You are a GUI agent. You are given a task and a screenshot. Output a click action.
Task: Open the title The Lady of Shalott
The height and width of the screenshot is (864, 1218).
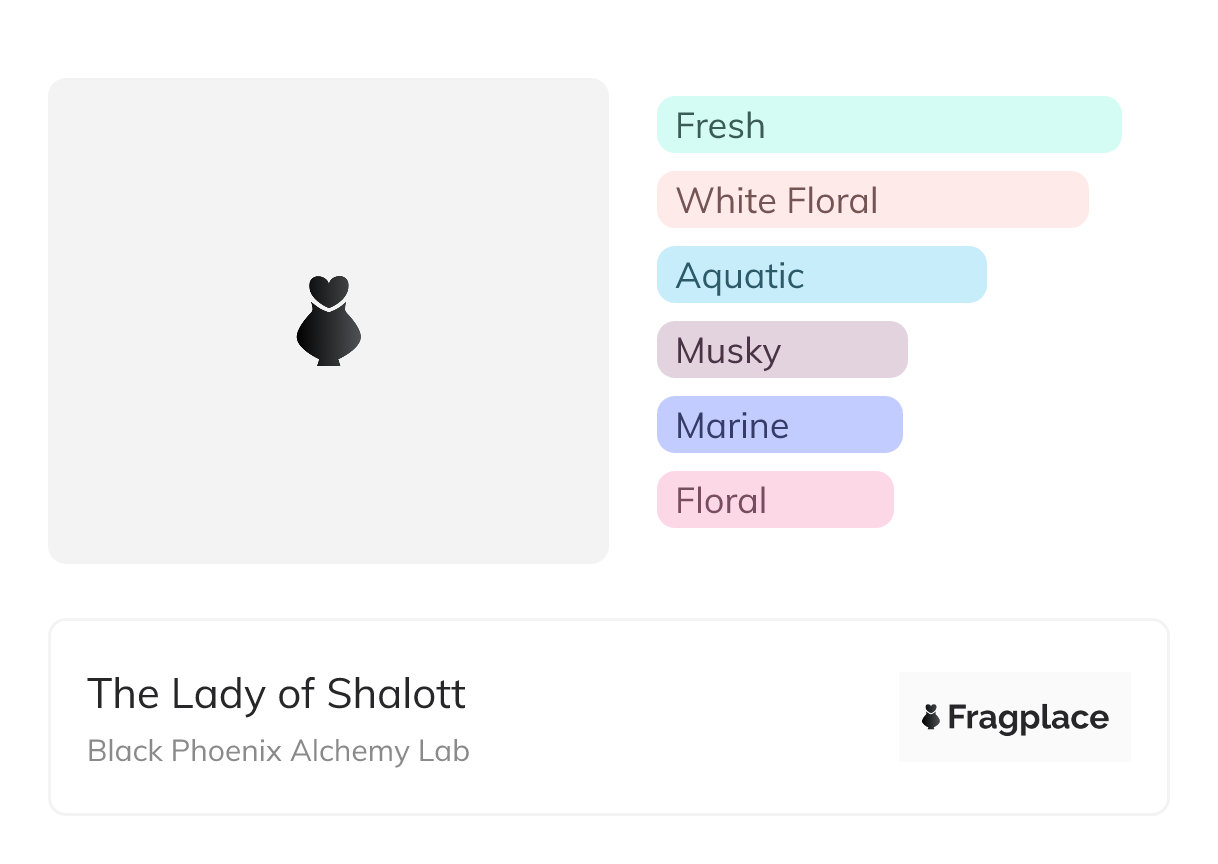click(x=276, y=694)
